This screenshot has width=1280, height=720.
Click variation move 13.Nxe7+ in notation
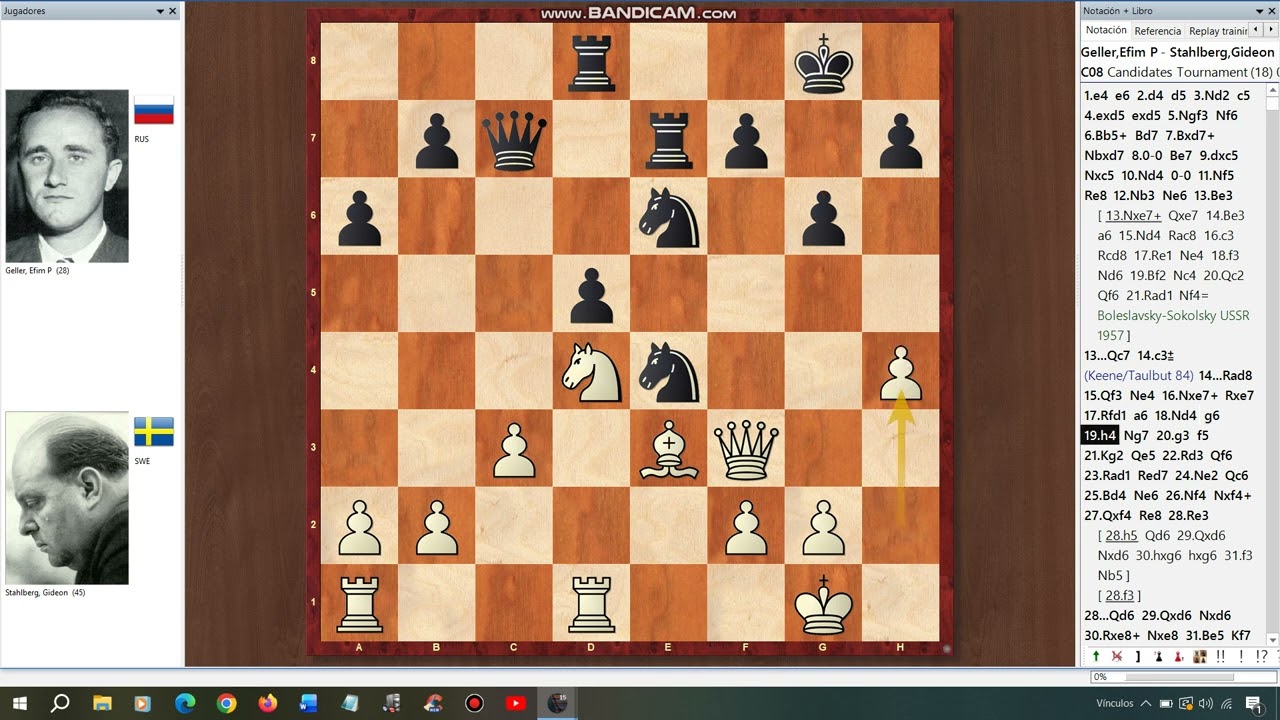(x=1135, y=215)
